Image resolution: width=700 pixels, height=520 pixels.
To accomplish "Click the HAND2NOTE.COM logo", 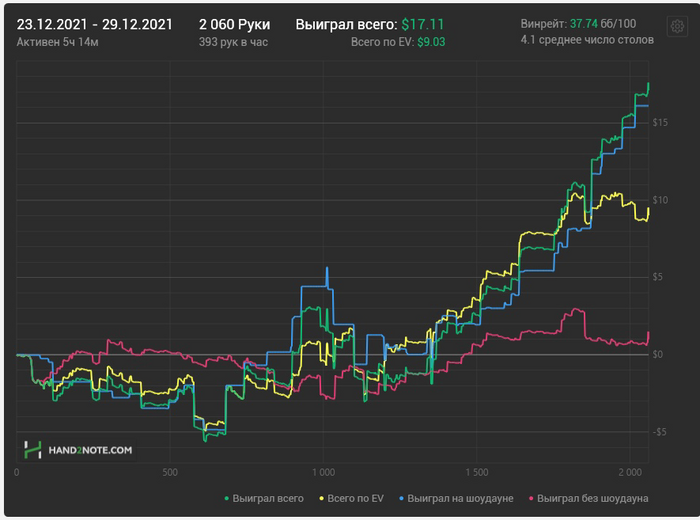I will (78, 450).
